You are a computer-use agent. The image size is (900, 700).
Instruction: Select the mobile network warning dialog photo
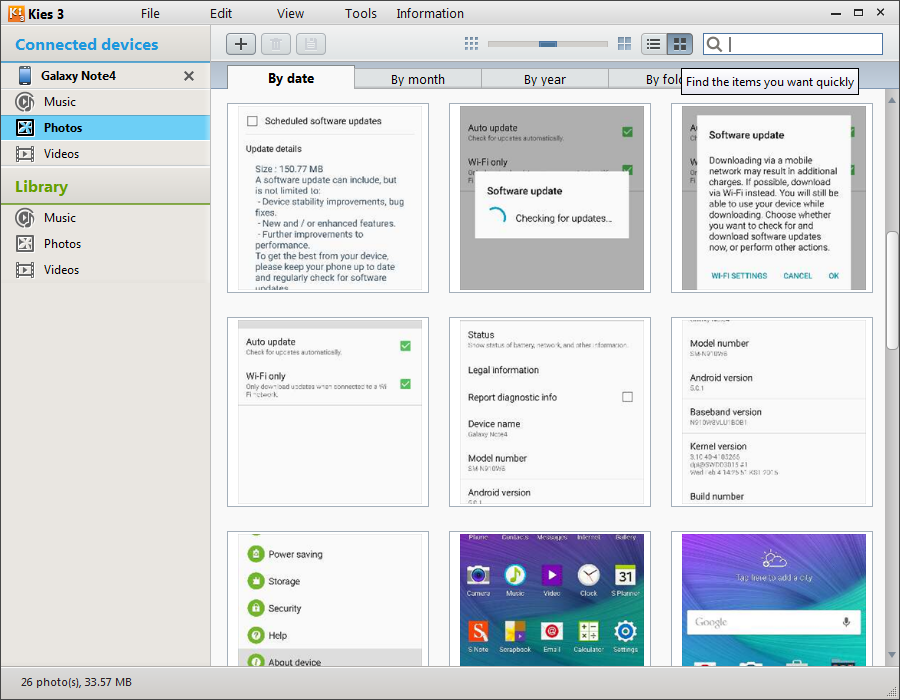pyautogui.click(x=772, y=198)
